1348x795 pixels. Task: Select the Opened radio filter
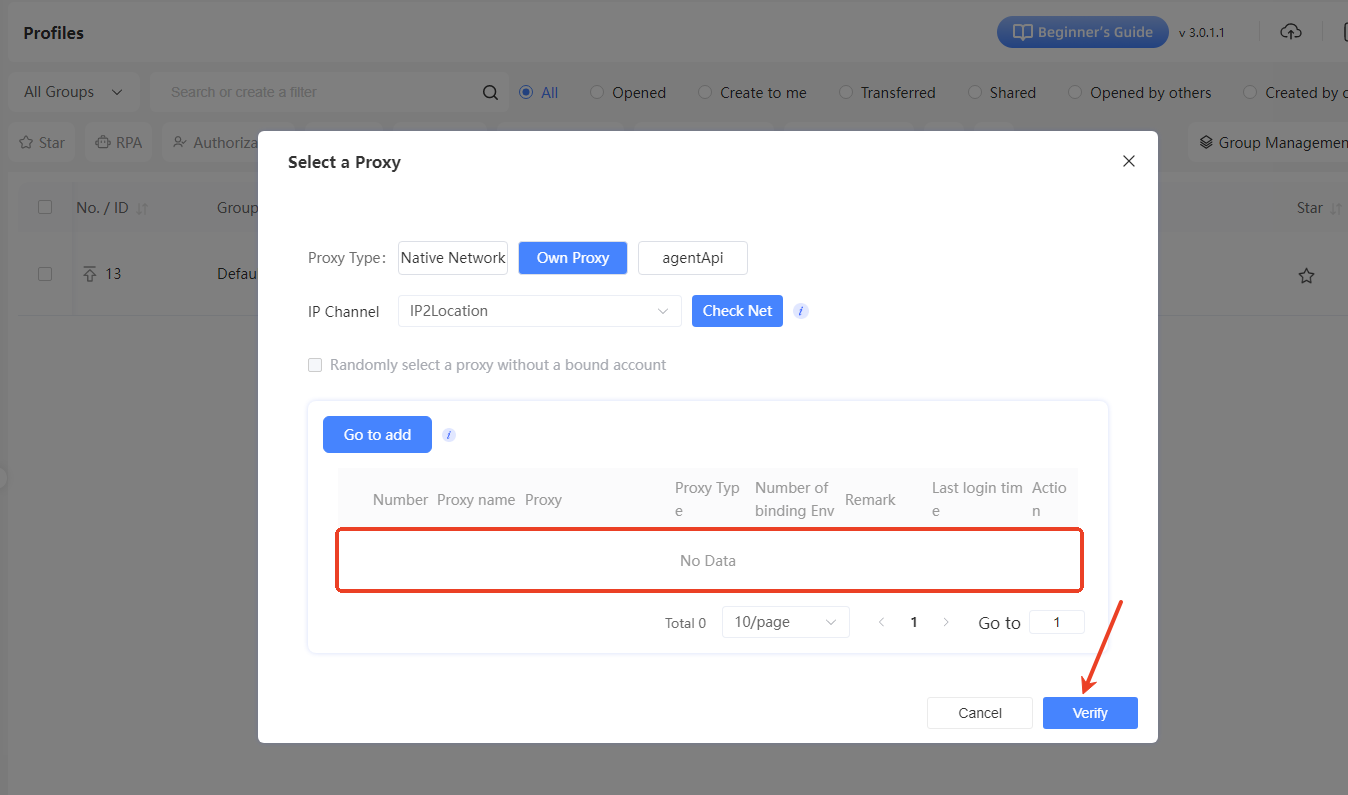click(597, 92)
